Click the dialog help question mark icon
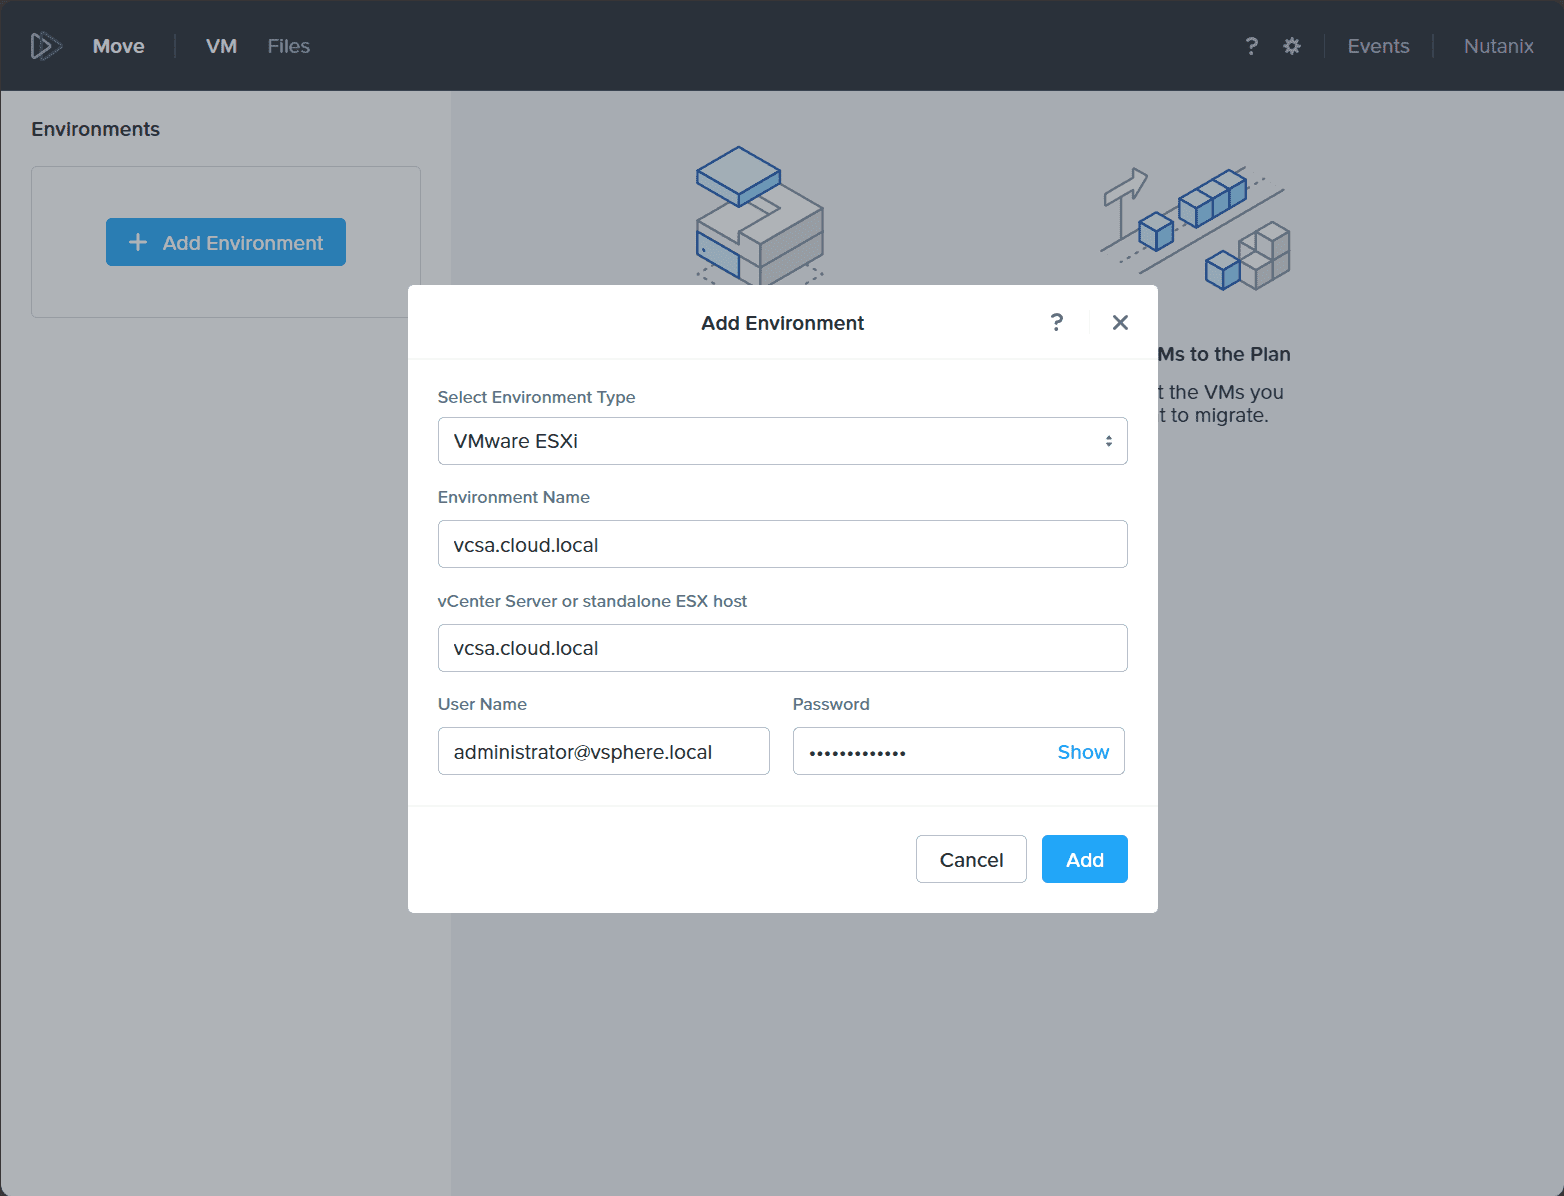The image size is (1564, 1196). (1057, 322)
